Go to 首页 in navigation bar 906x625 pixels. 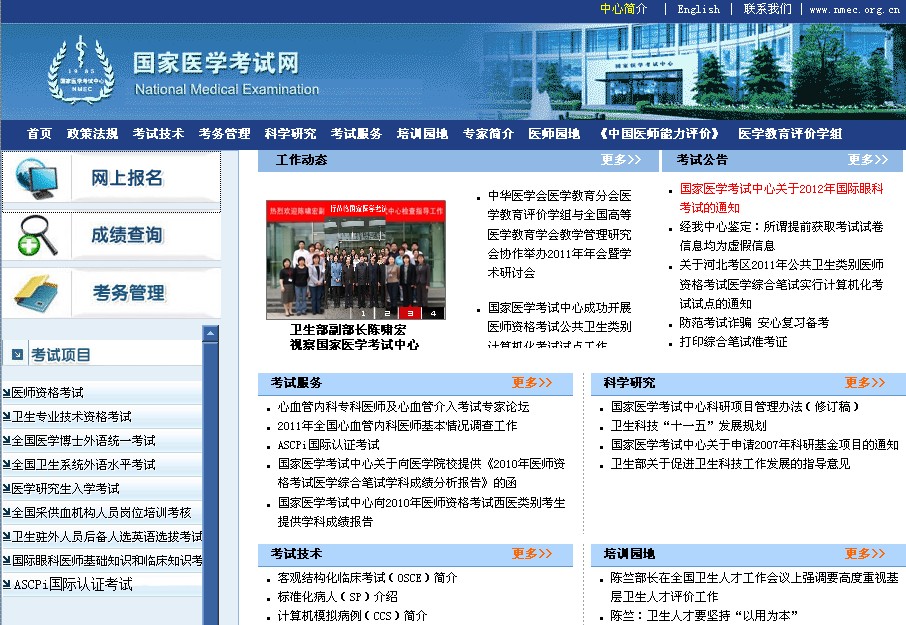pos(39,134)
